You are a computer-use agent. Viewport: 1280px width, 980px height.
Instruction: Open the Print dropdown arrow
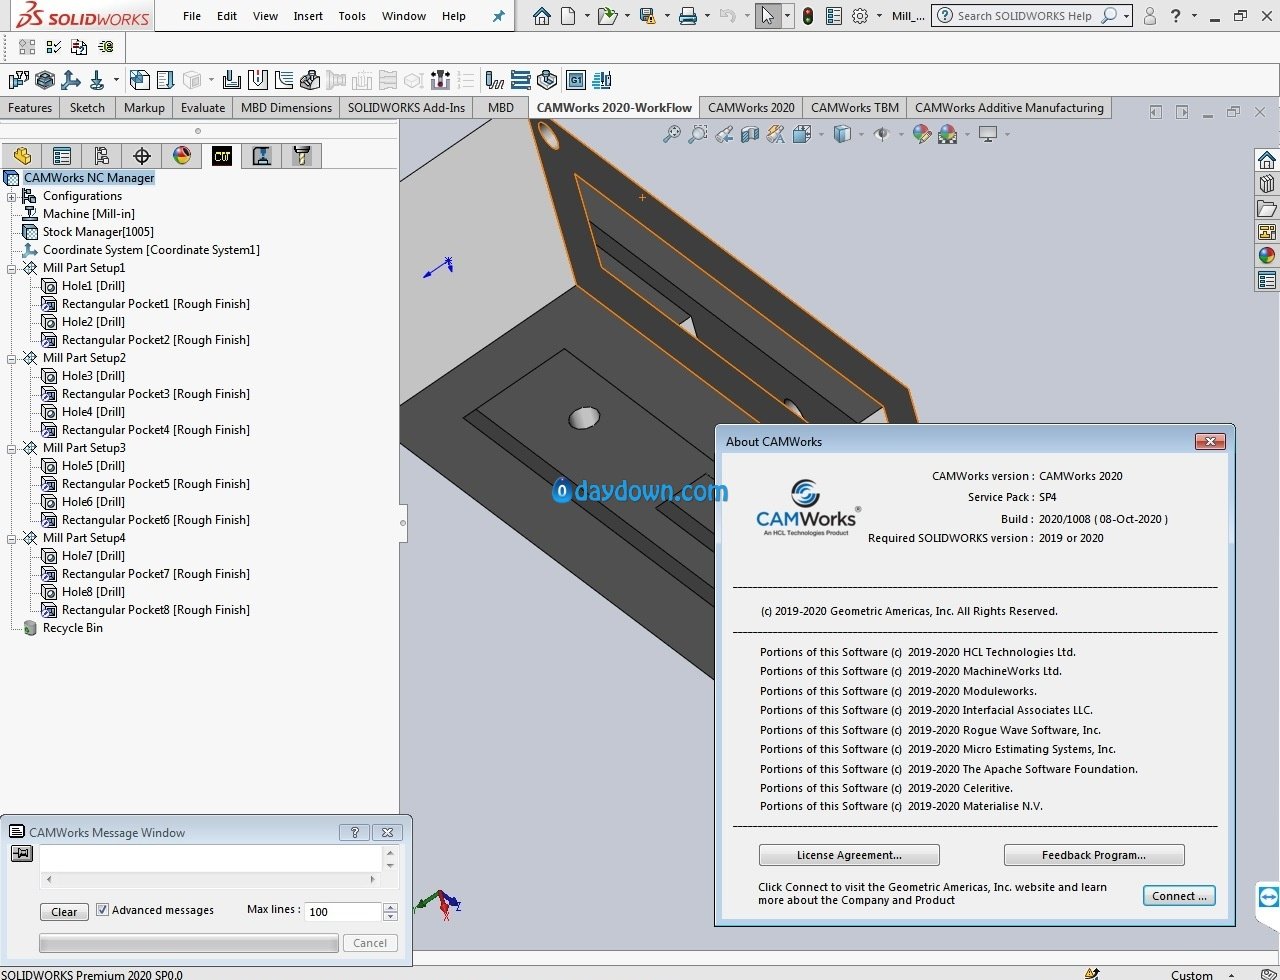706,16
